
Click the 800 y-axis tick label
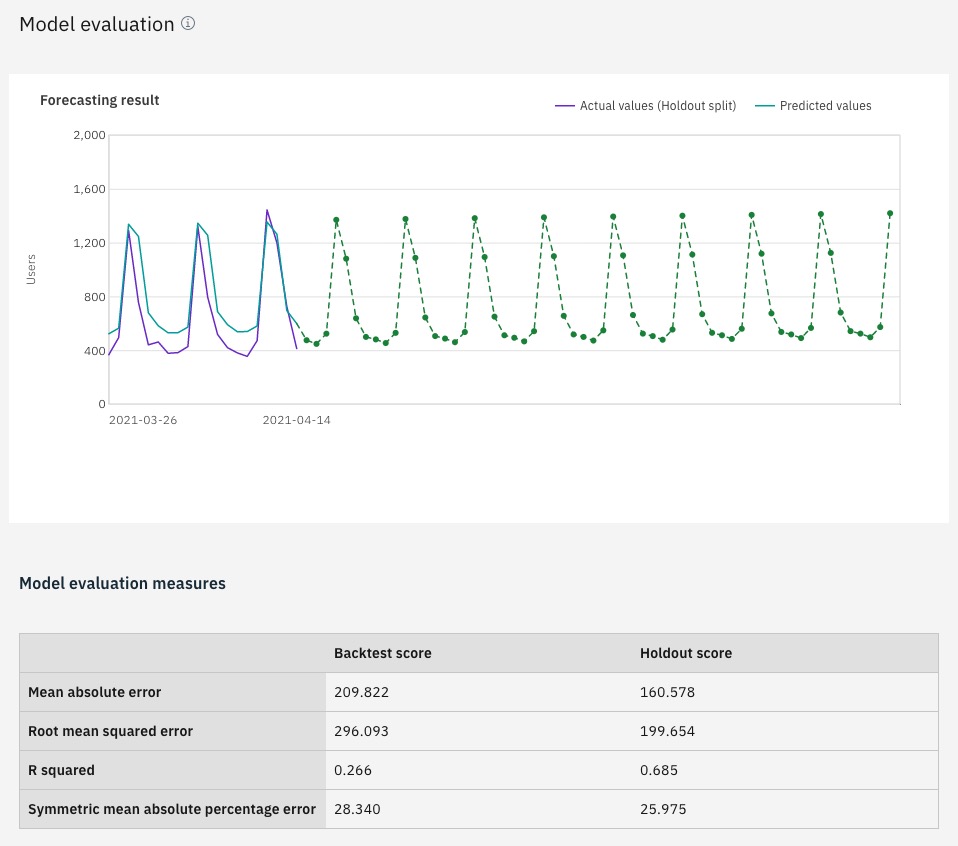(95, 297)
